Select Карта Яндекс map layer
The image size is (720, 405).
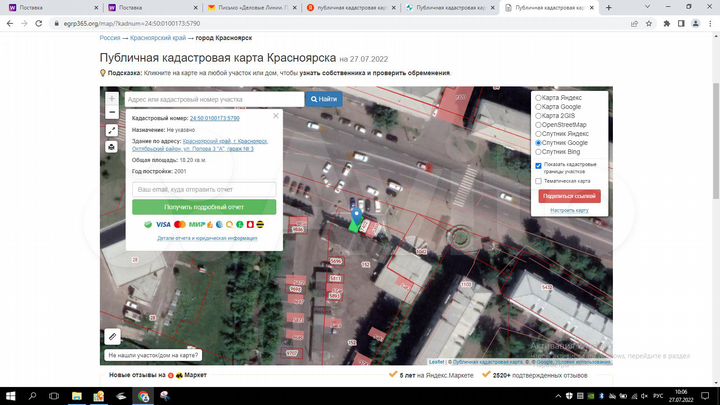pos(538,98)
